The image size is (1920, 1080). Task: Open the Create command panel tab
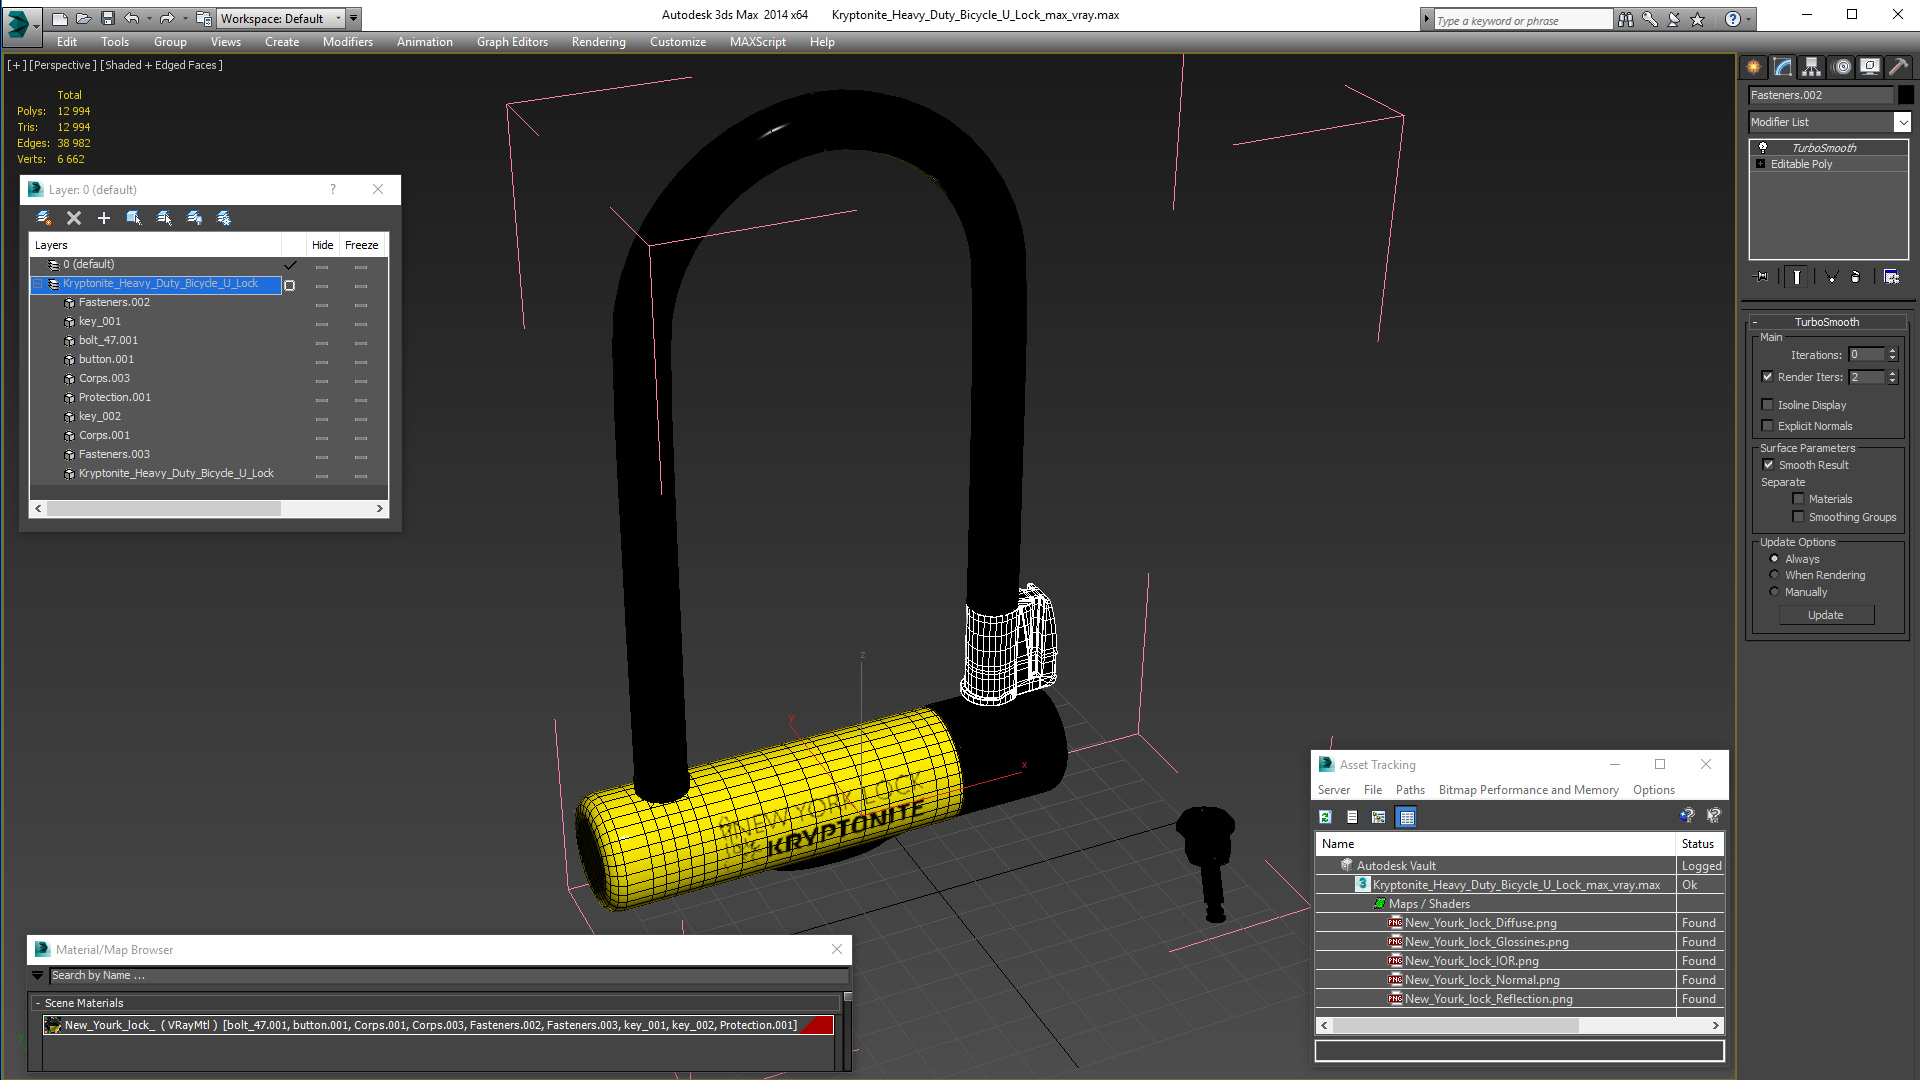[1754, 67]
